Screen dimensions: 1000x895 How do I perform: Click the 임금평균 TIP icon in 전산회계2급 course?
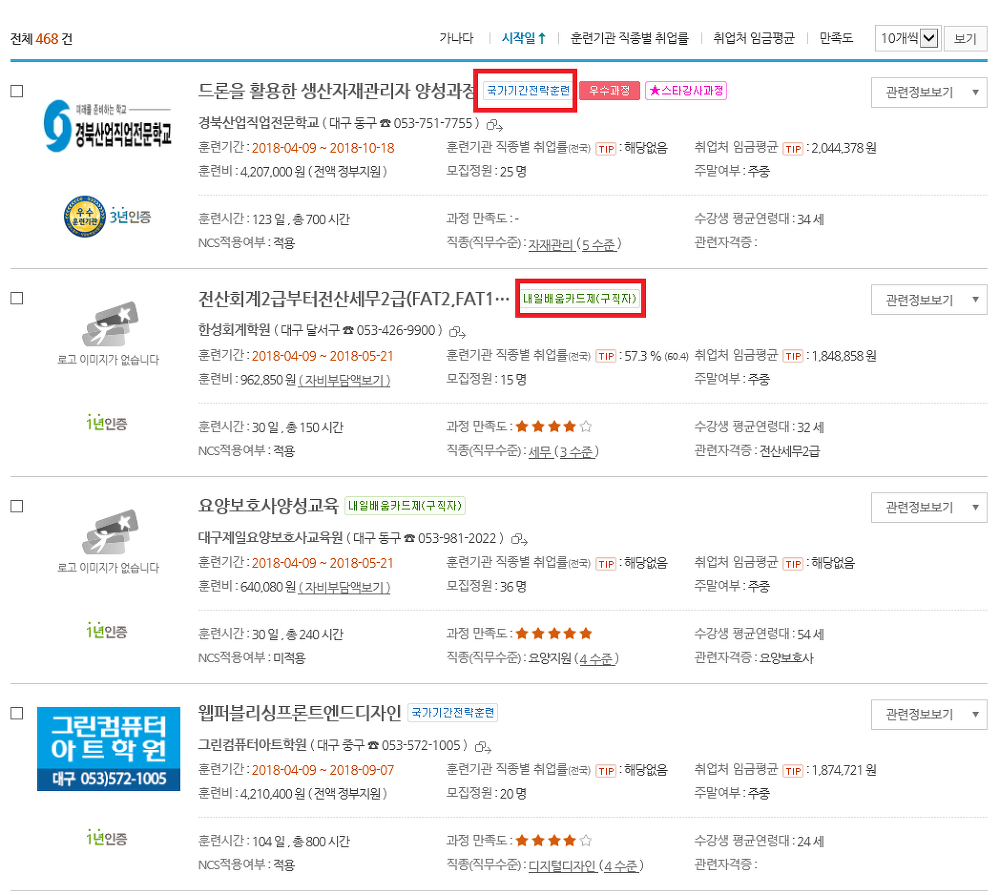(793, 357)
